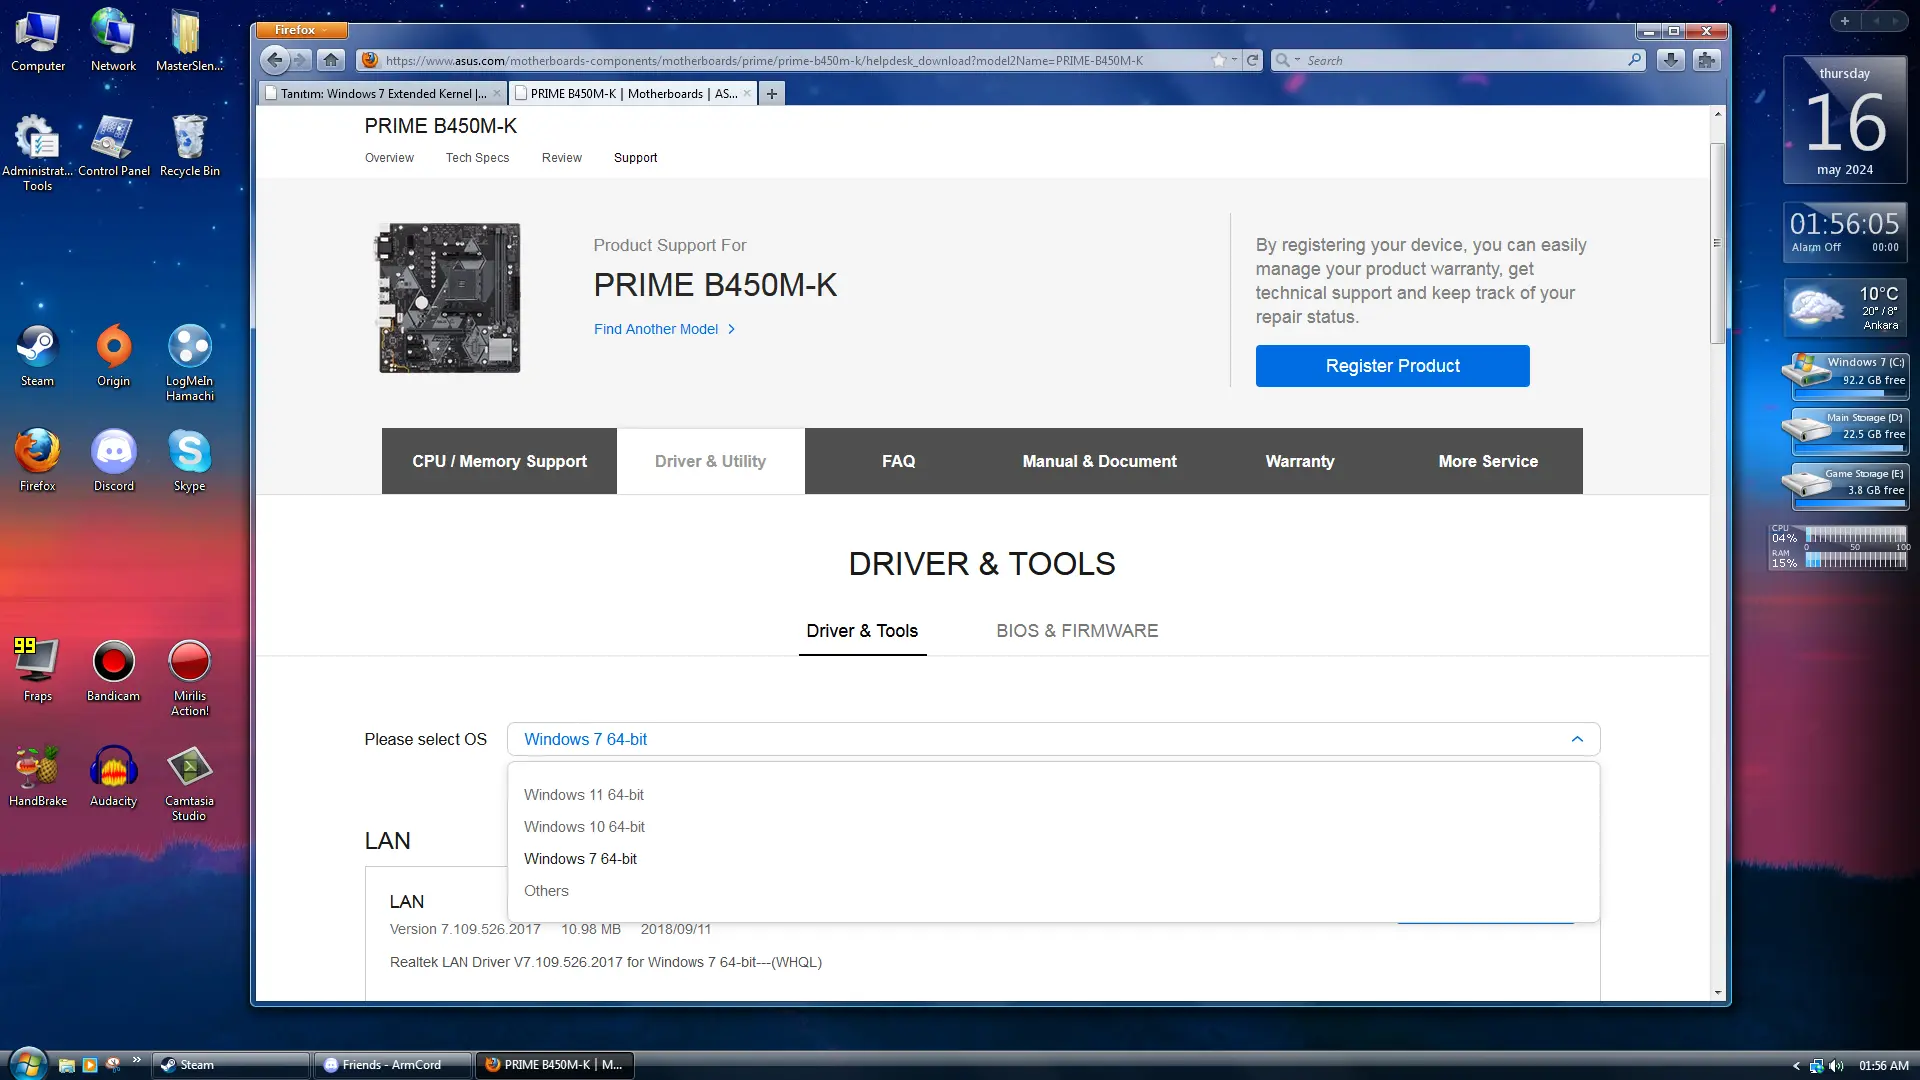Click the PRIME B450M-K motherboard image
The height and width of the screenshot is (1080, 1920).
449,298
